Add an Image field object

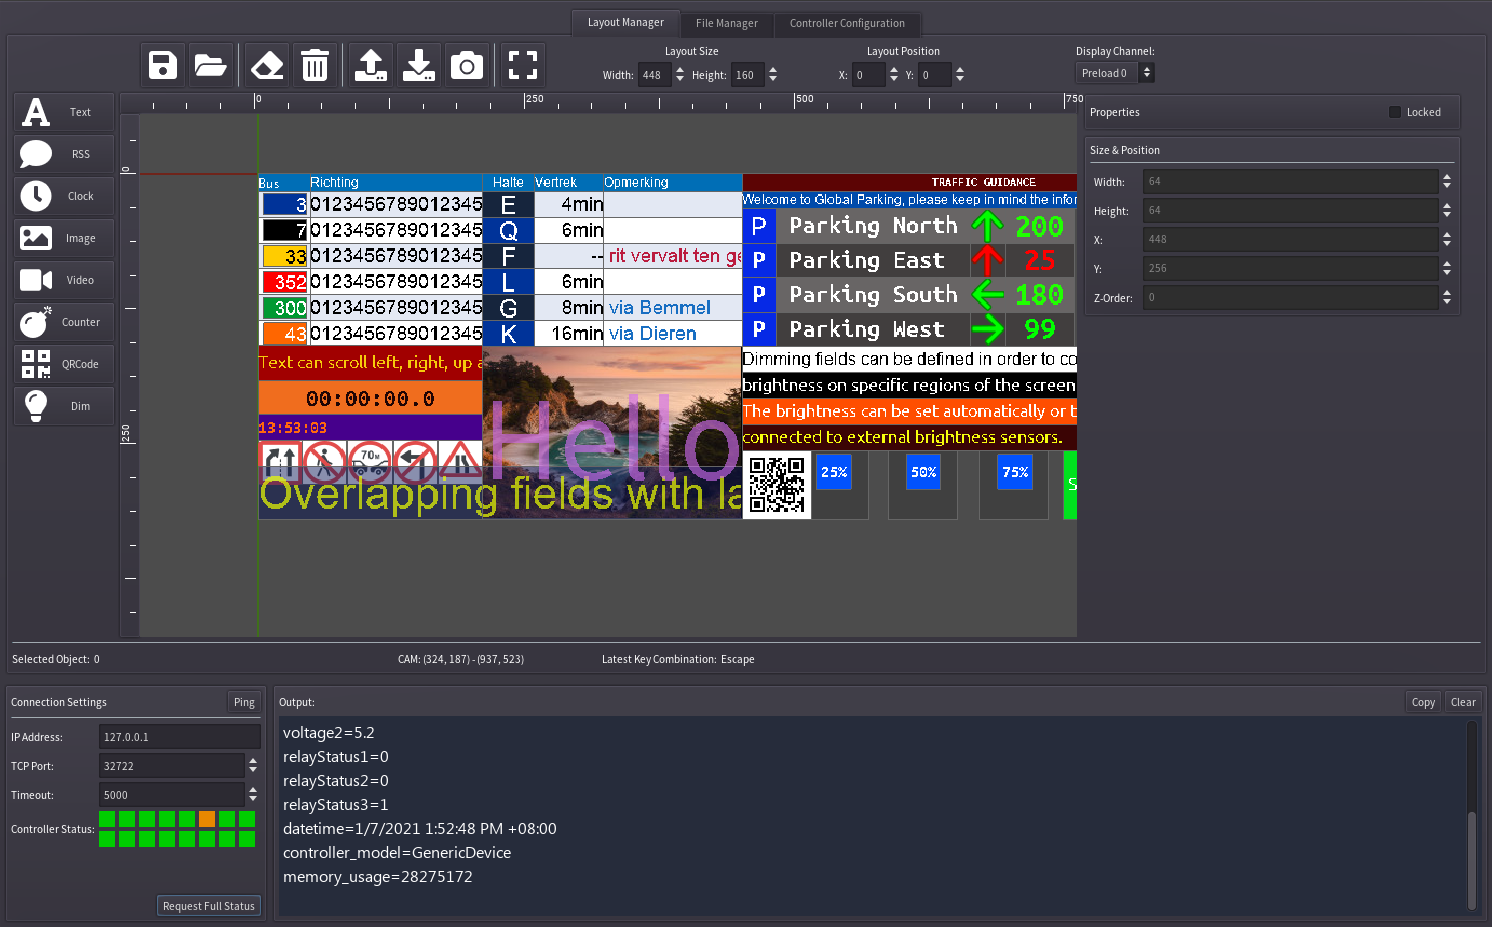tap(64, 238)
